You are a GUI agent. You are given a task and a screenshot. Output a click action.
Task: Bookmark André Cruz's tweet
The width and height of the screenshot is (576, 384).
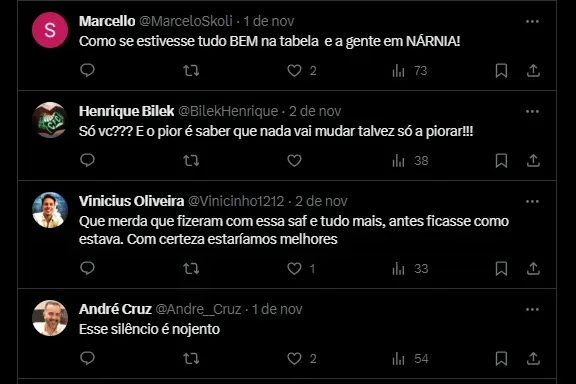coord(501,358)
